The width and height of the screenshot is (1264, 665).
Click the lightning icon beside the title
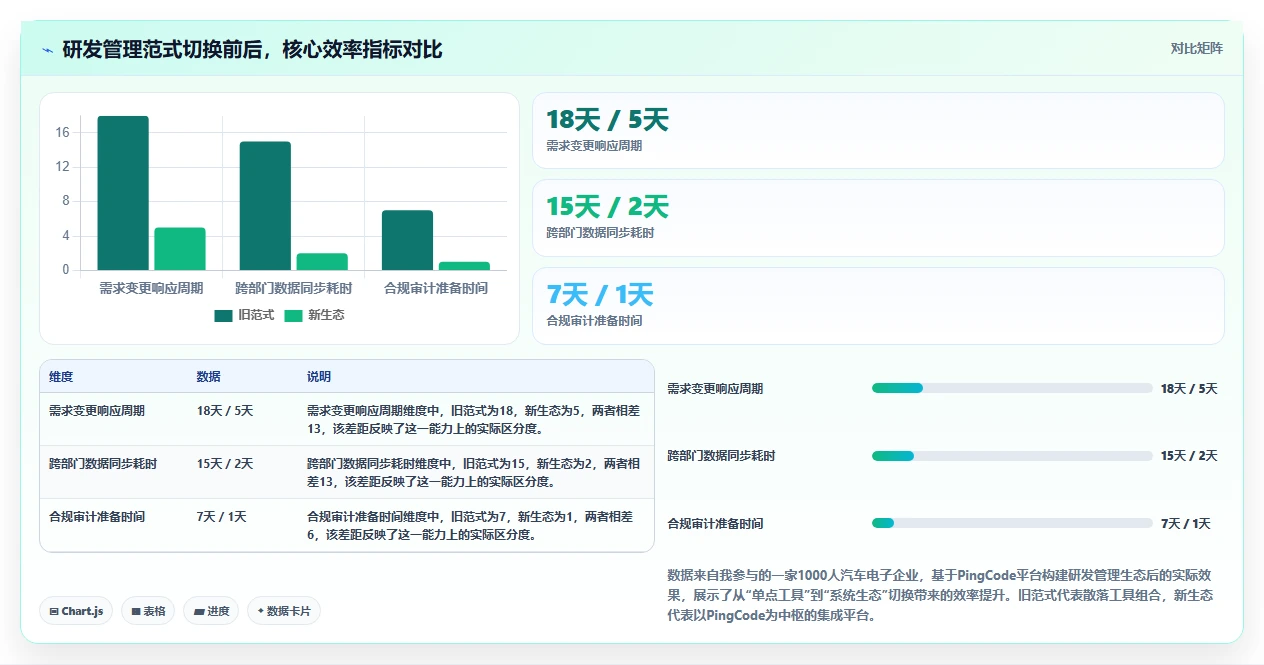pos(47,50)
